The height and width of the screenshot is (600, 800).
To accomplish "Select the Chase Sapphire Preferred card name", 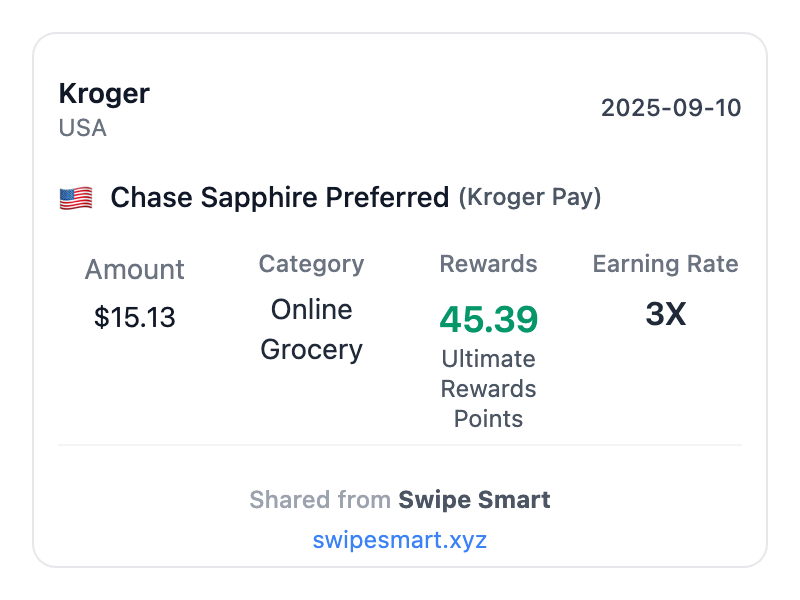I will [x=279, y=198].
